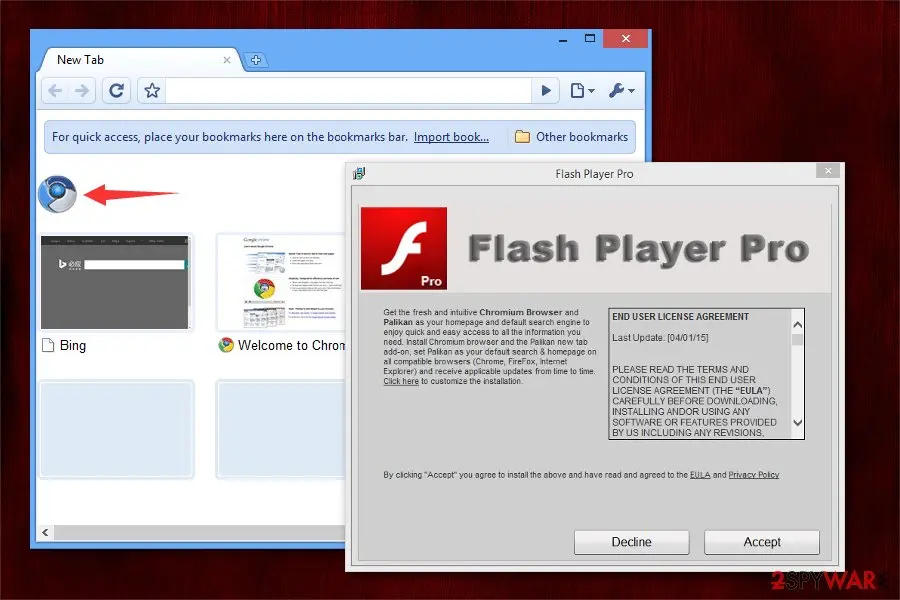
Task: Open the Welcome to Chrome thumbnail
Action: point(281,282)
